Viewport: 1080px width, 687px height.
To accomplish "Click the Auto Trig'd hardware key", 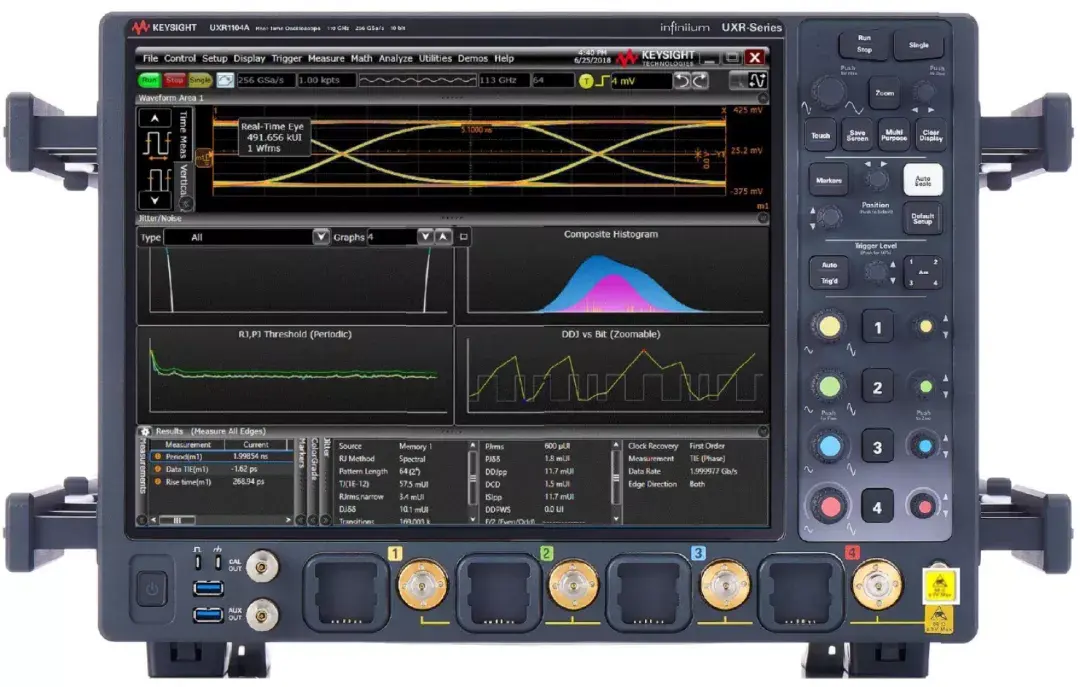I will (829, 273).
